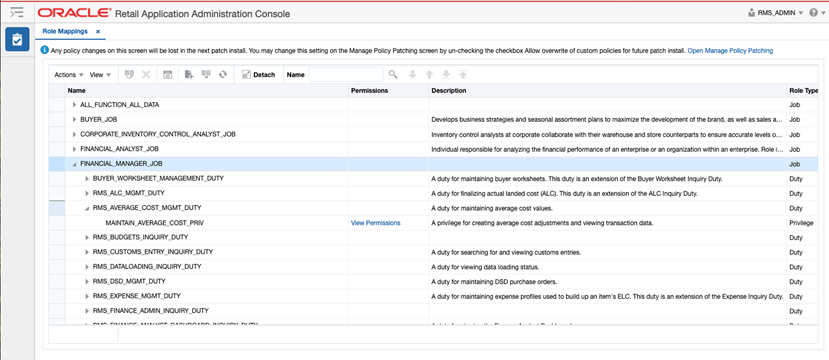Collapse FINANCIAL_MANAGER_JOB node
829x360 pixels.
[x=75, y=164]
